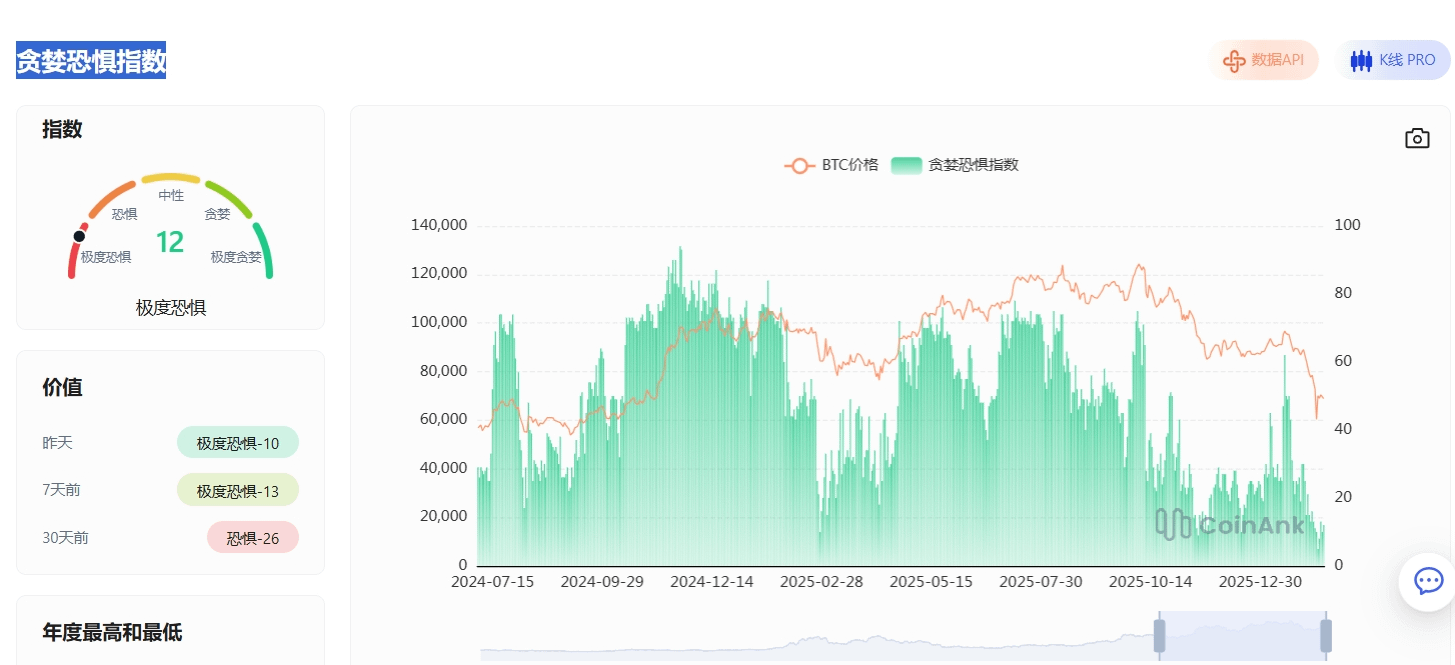Toggle the 贪婪恐惧指数 legend series
Screen dimensions: 1455x665
(x=955, y=165)
